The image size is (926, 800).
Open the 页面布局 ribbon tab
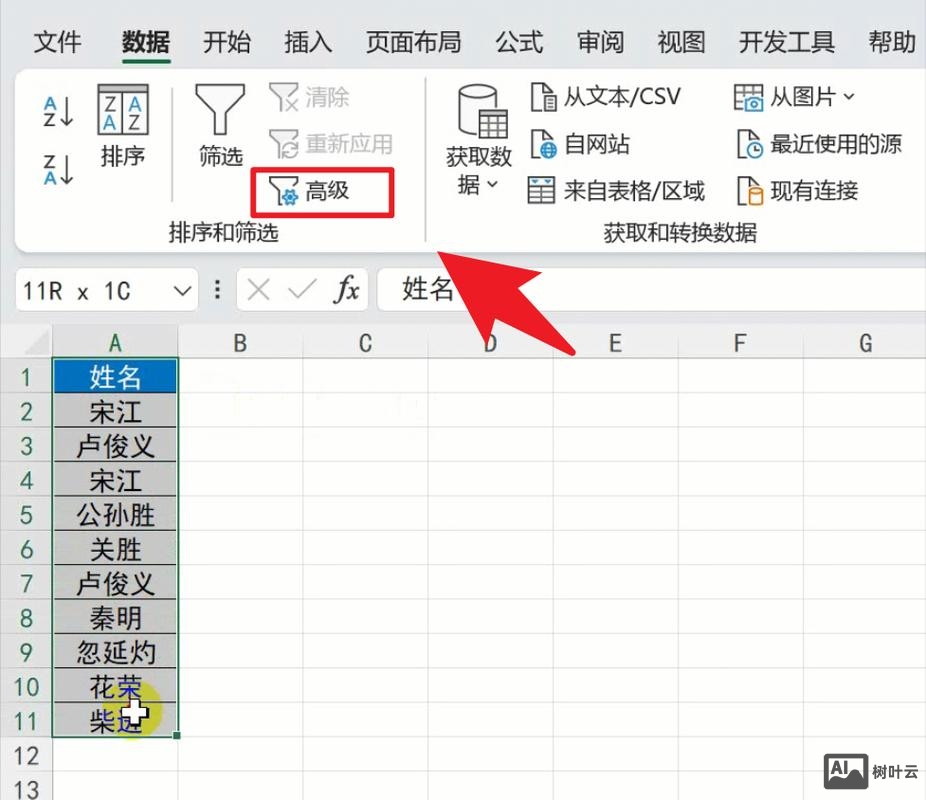pyautogui.click(x=414, y=42)
